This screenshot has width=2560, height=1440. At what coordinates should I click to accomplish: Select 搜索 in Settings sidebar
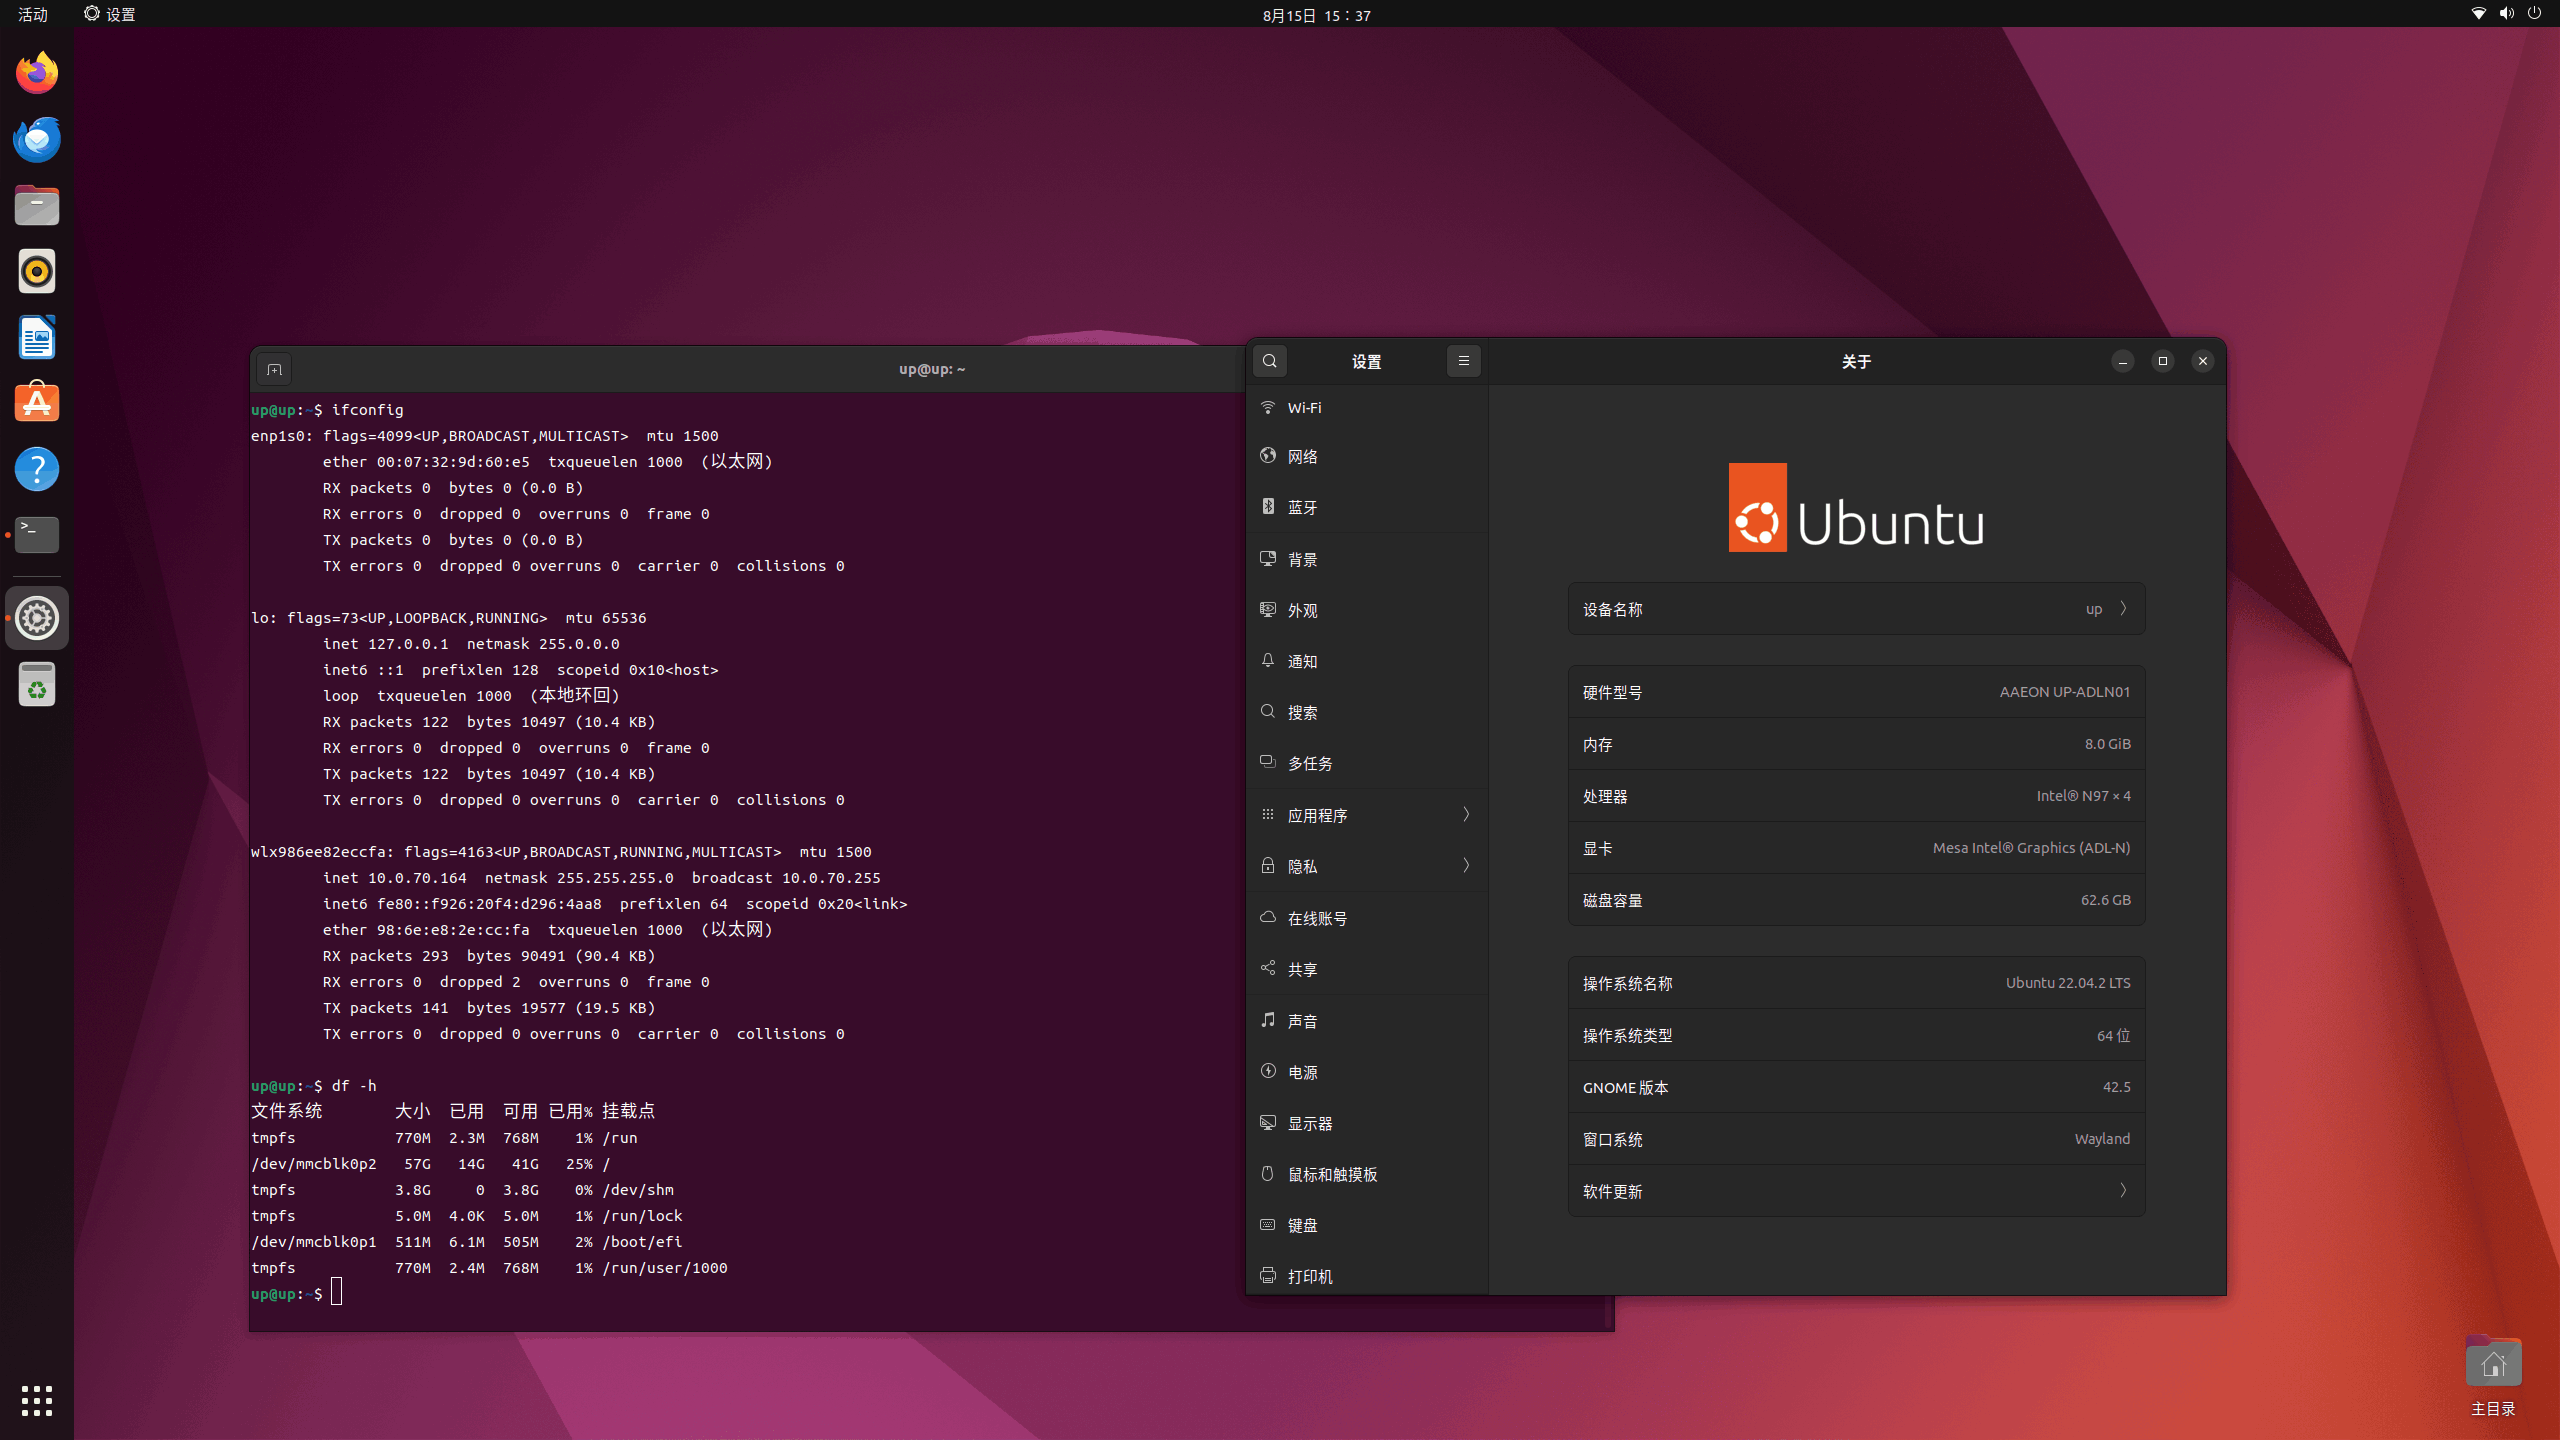tap(1367, 712)
